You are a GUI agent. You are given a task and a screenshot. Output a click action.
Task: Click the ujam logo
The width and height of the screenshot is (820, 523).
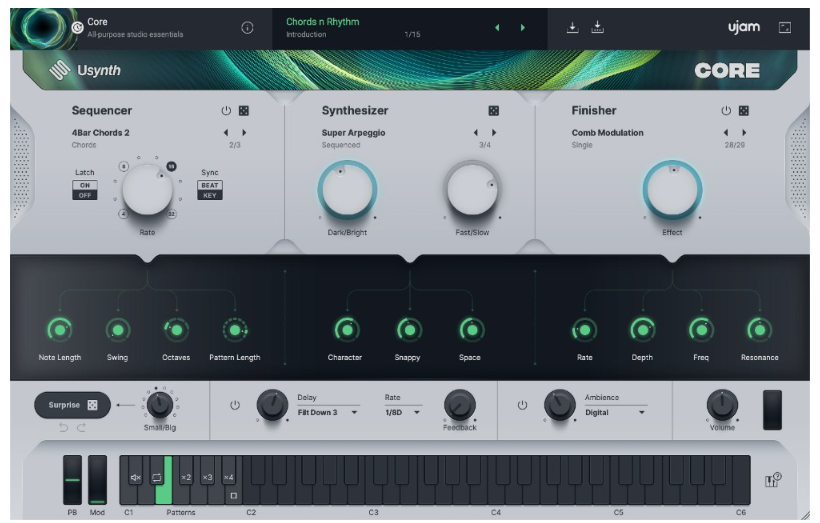[x=745, y=27]
